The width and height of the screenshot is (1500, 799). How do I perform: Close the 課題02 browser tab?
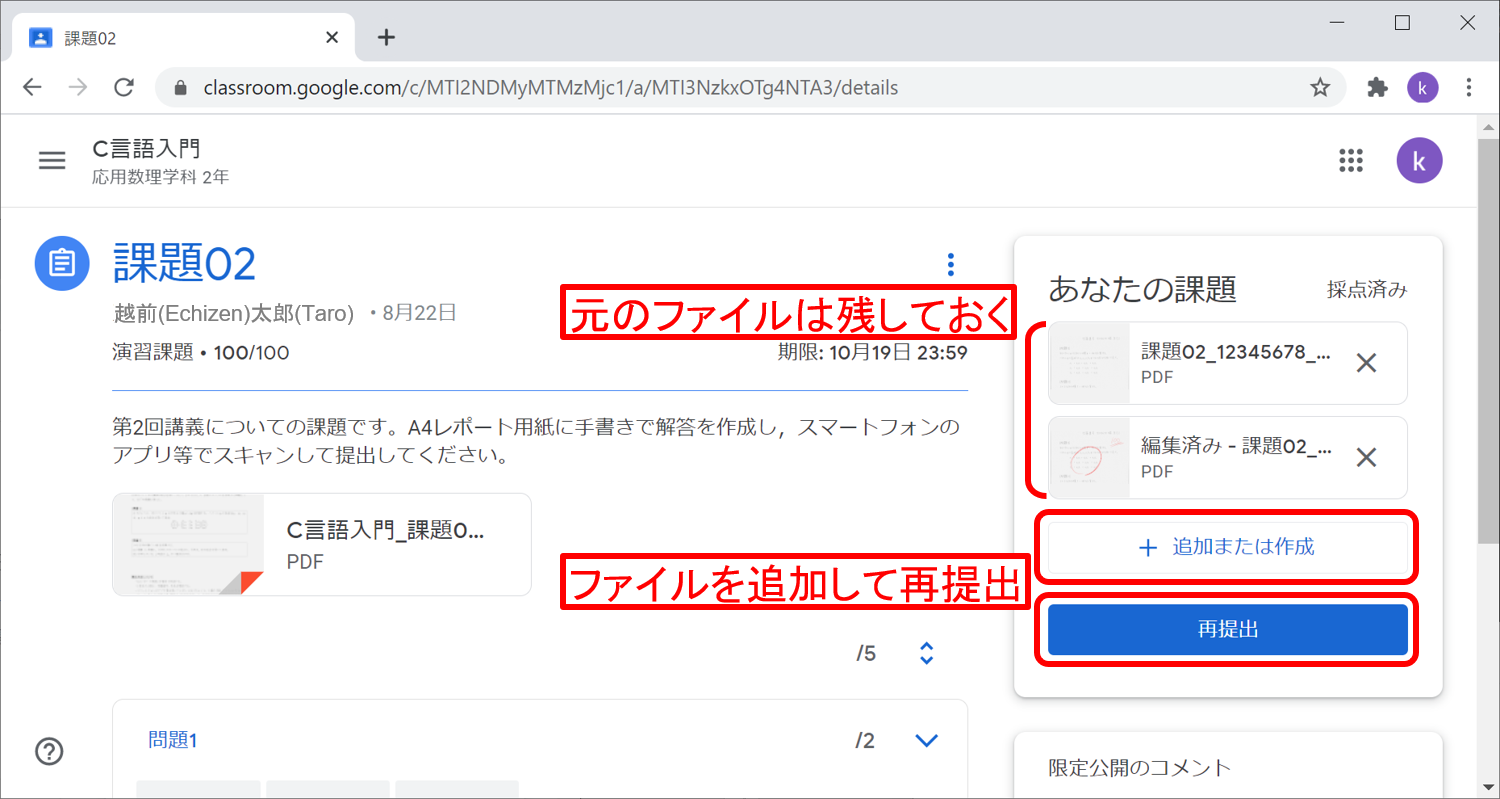point(333,38)
